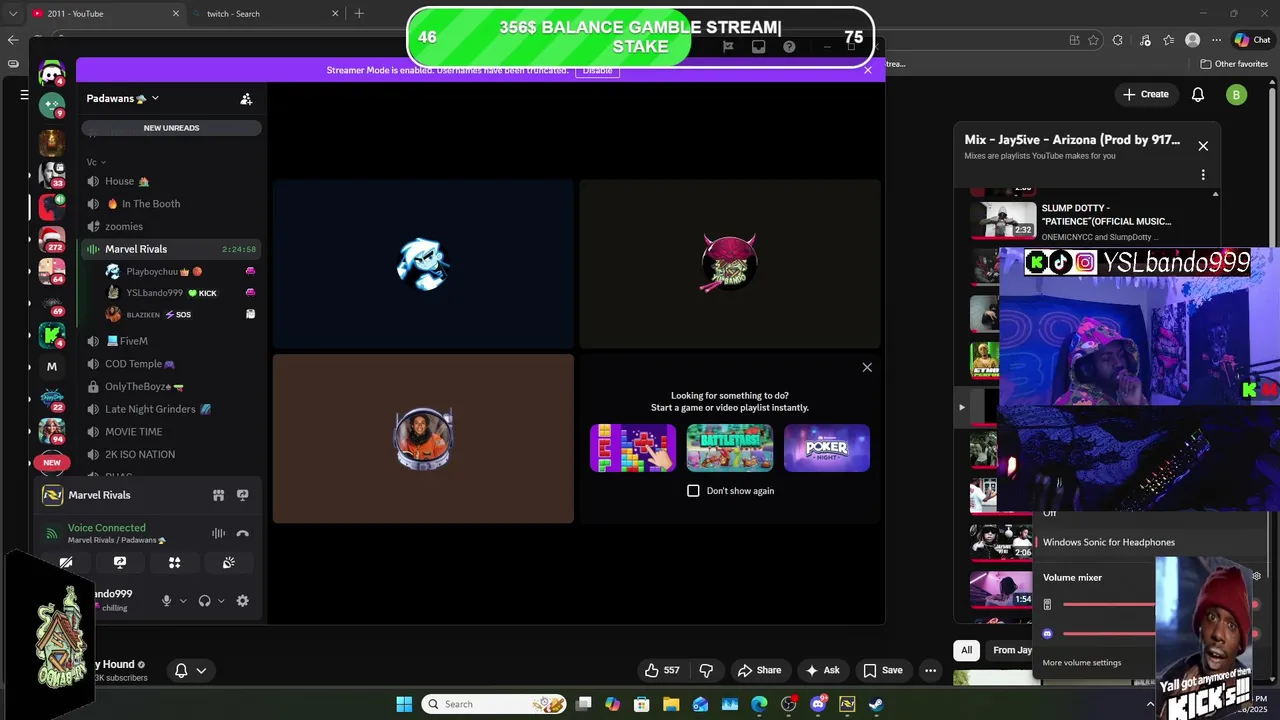The height and width of the screenshot is (720, 1280).
Task: Dislike the YouTube video
Action: [x=706, y=670]
